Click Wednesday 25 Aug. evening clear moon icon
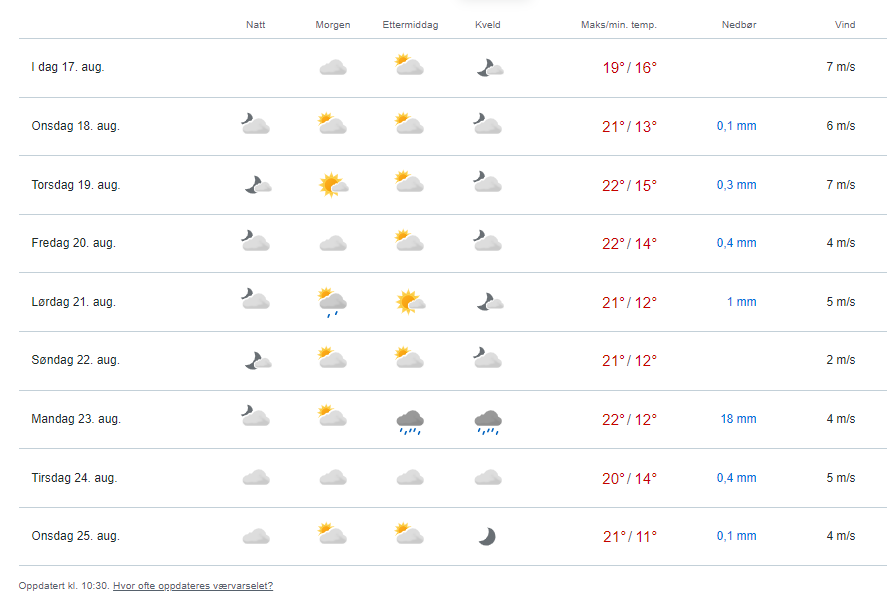Image resolution: width=887 pixels, height=601 pixels. click(x=487, y=536)
